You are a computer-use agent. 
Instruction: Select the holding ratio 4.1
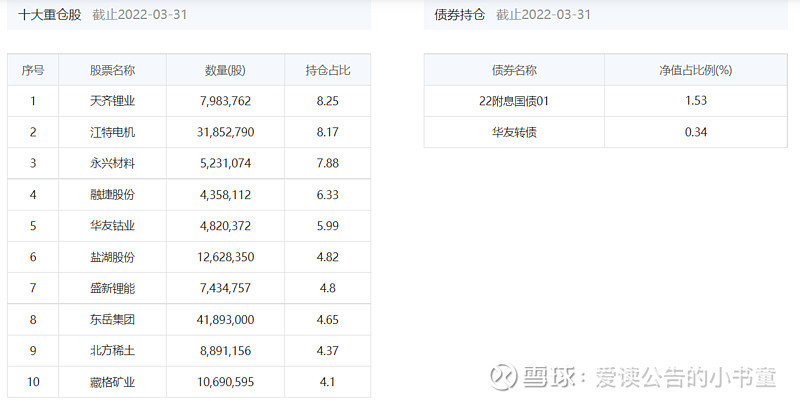(328, 382)
